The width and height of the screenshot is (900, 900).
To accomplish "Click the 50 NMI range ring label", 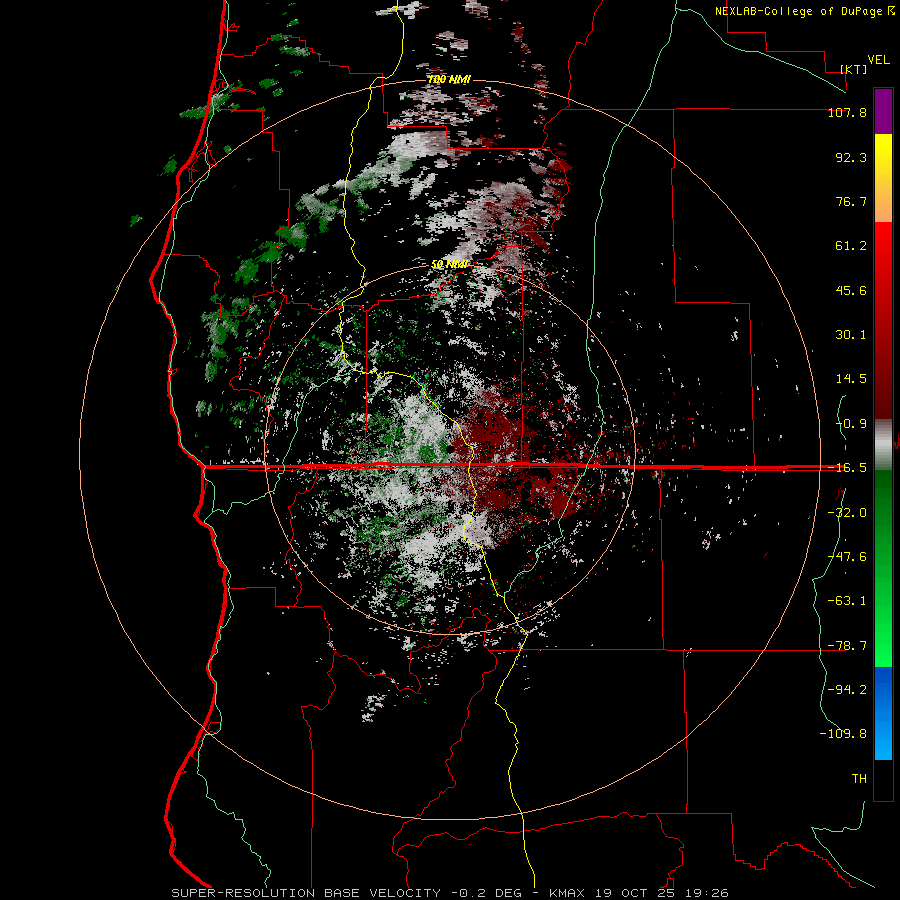I will (x=449, y=264).
